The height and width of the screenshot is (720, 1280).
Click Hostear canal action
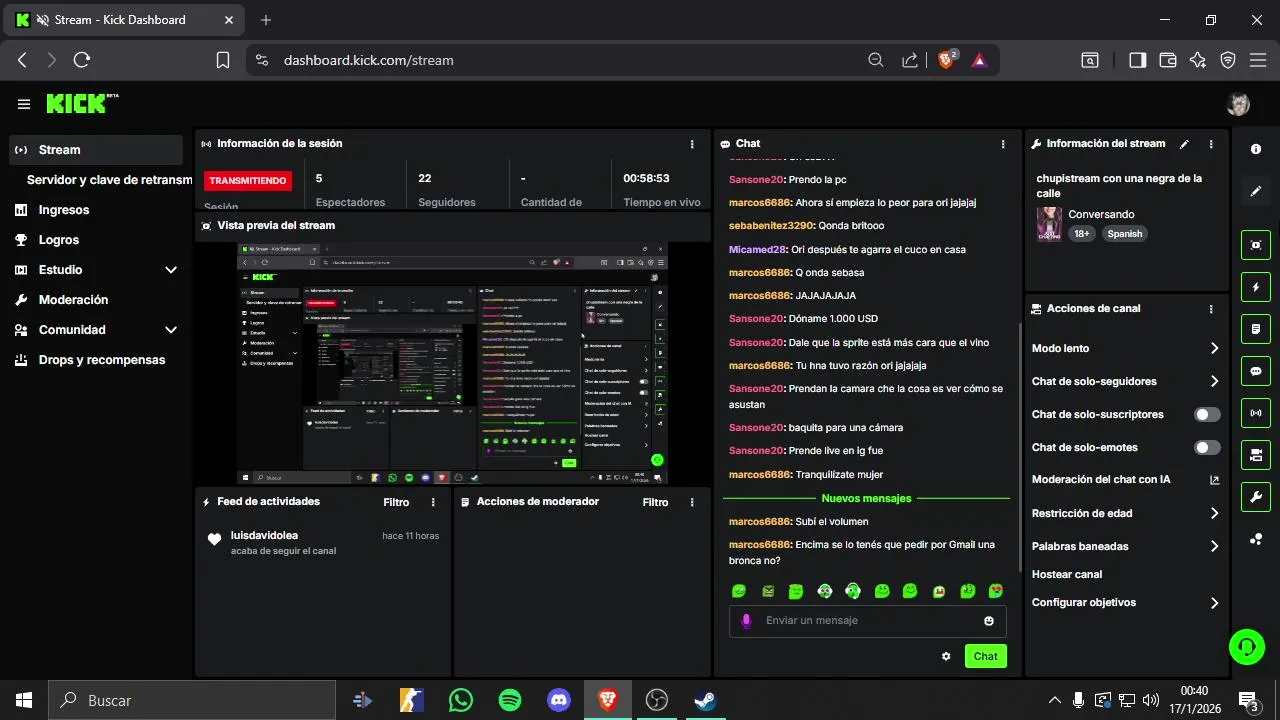[x=1067, y=575]
